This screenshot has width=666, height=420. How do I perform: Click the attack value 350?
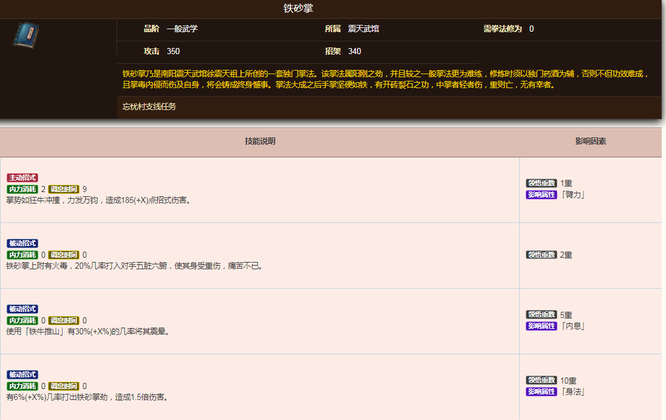pos(173,51)
